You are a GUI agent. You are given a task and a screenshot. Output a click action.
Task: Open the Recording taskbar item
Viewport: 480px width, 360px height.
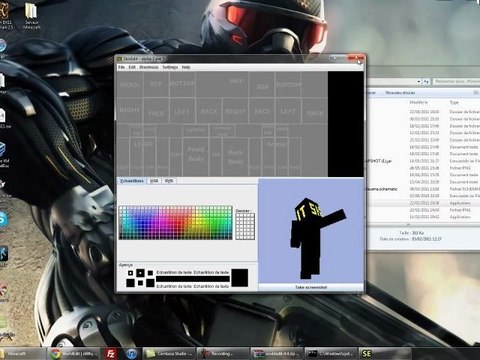223,353
